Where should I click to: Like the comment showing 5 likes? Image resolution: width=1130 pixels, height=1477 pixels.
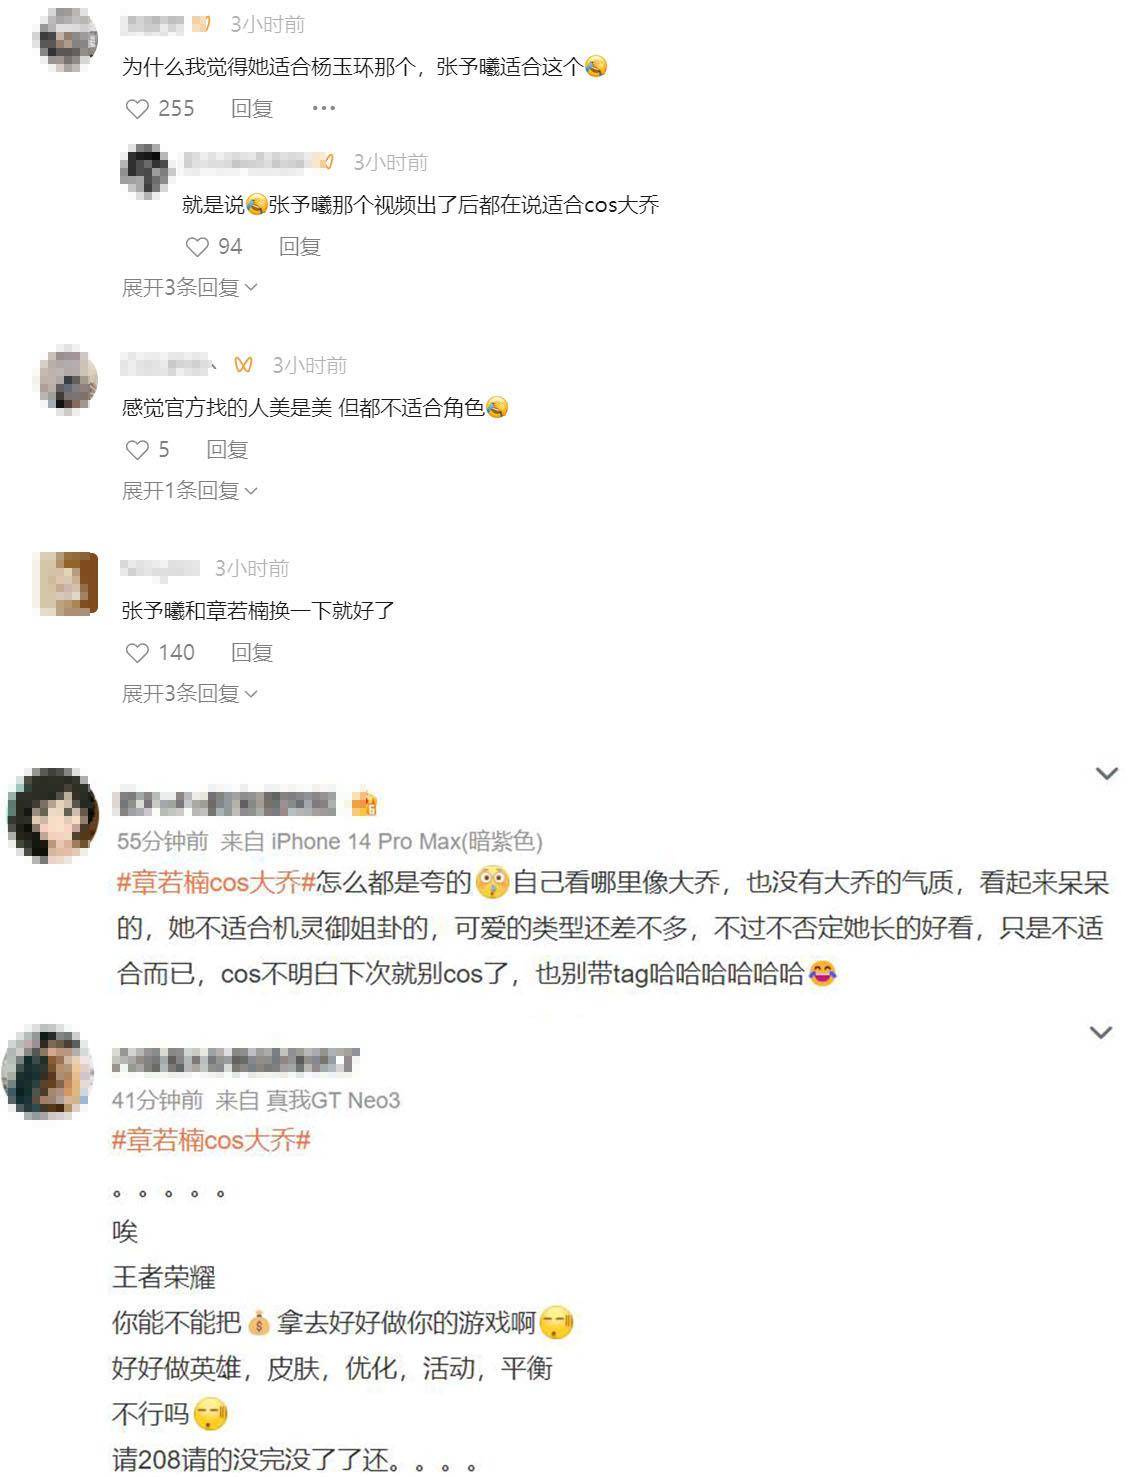pos(137,450)
